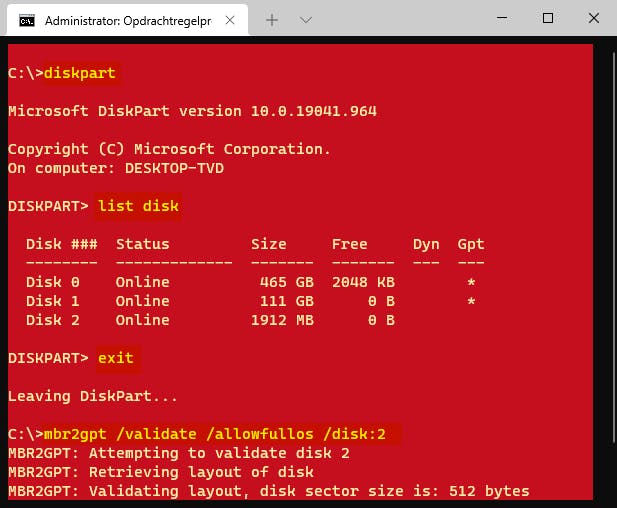
Task: Click the Gpt asterisk for Disk 0
Action: [x=471, y=282]
